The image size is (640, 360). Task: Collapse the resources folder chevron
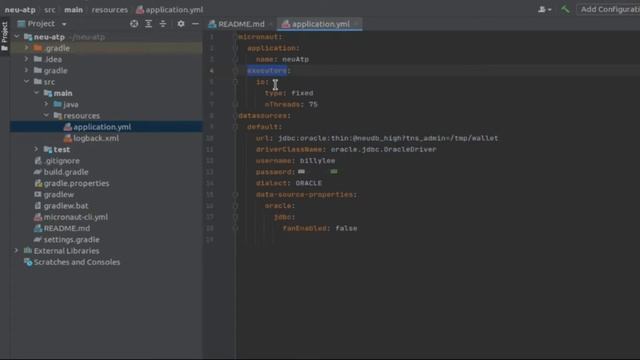click(x=46, y=116)
